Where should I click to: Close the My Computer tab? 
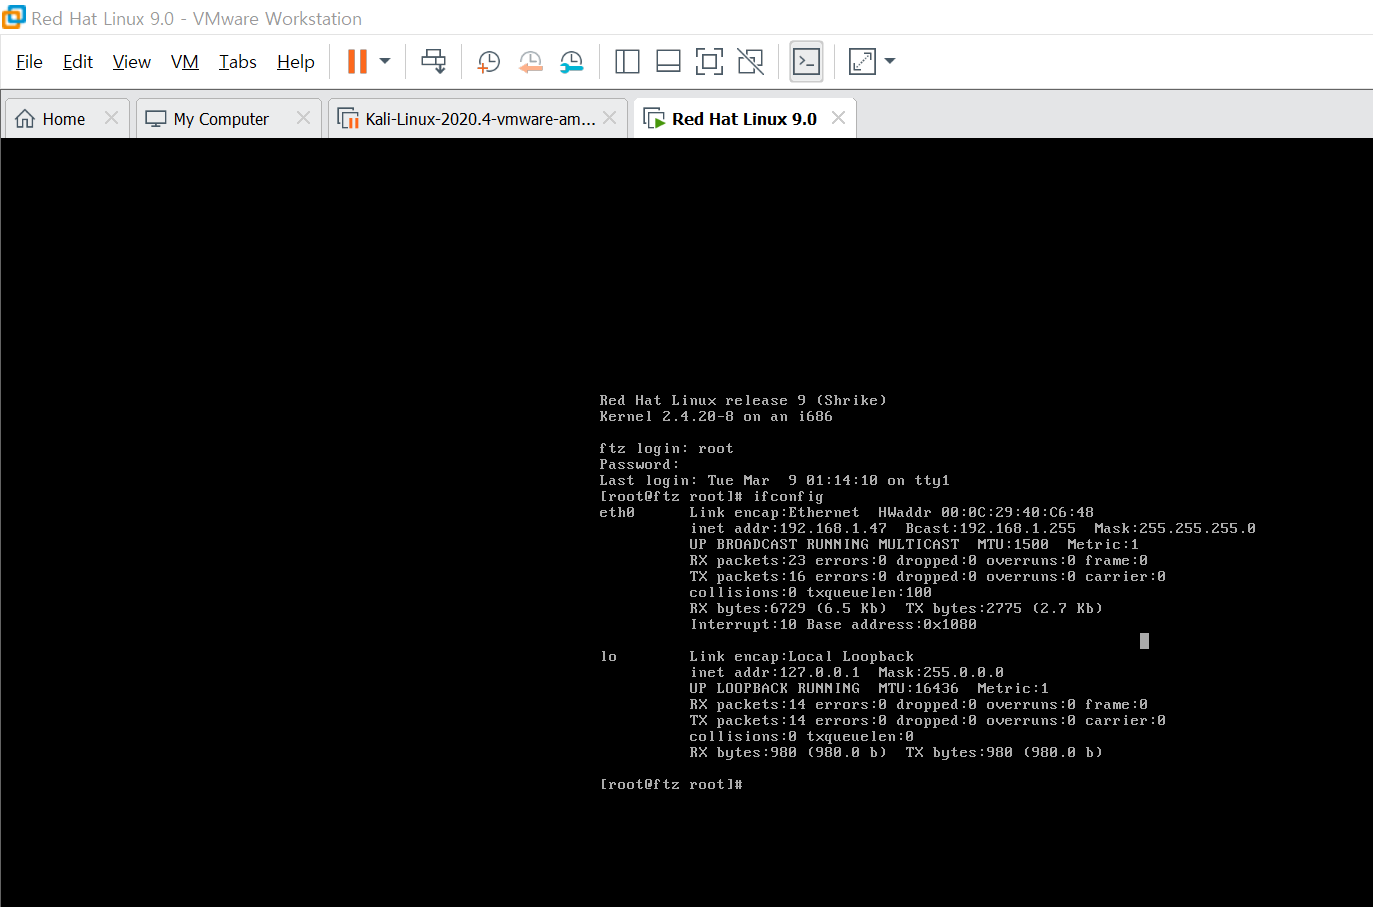304,118
